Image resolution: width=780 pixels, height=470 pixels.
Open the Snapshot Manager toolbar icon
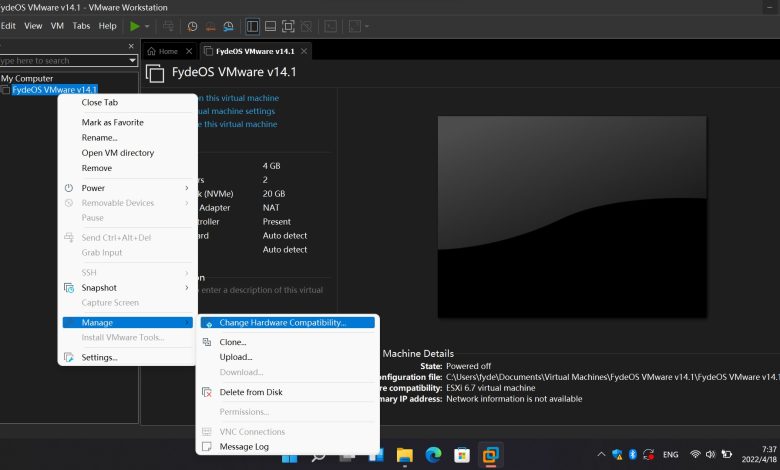tap(228, 26)
